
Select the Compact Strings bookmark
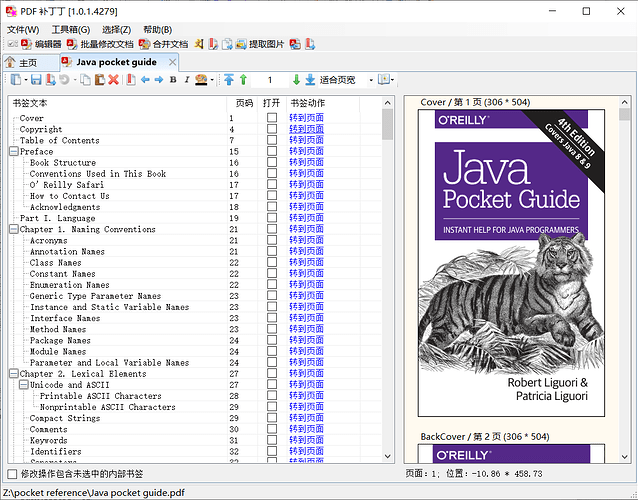click(65, 418)
